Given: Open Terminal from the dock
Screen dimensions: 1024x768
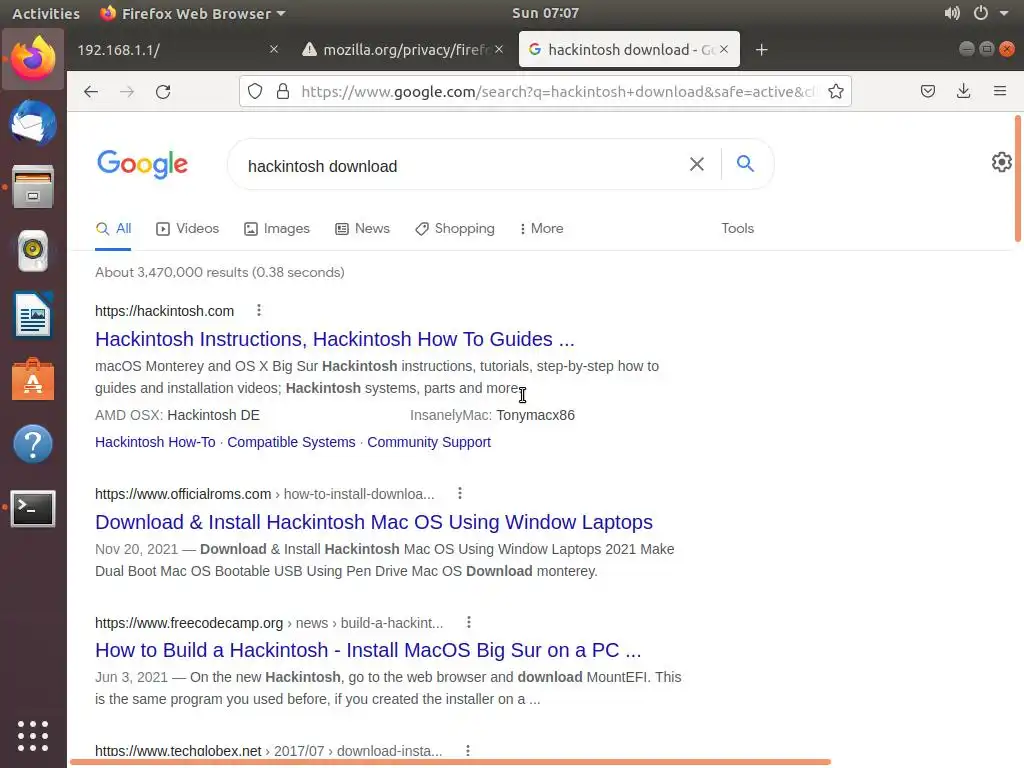Looking at the screenshot, I should coord(33,508).
